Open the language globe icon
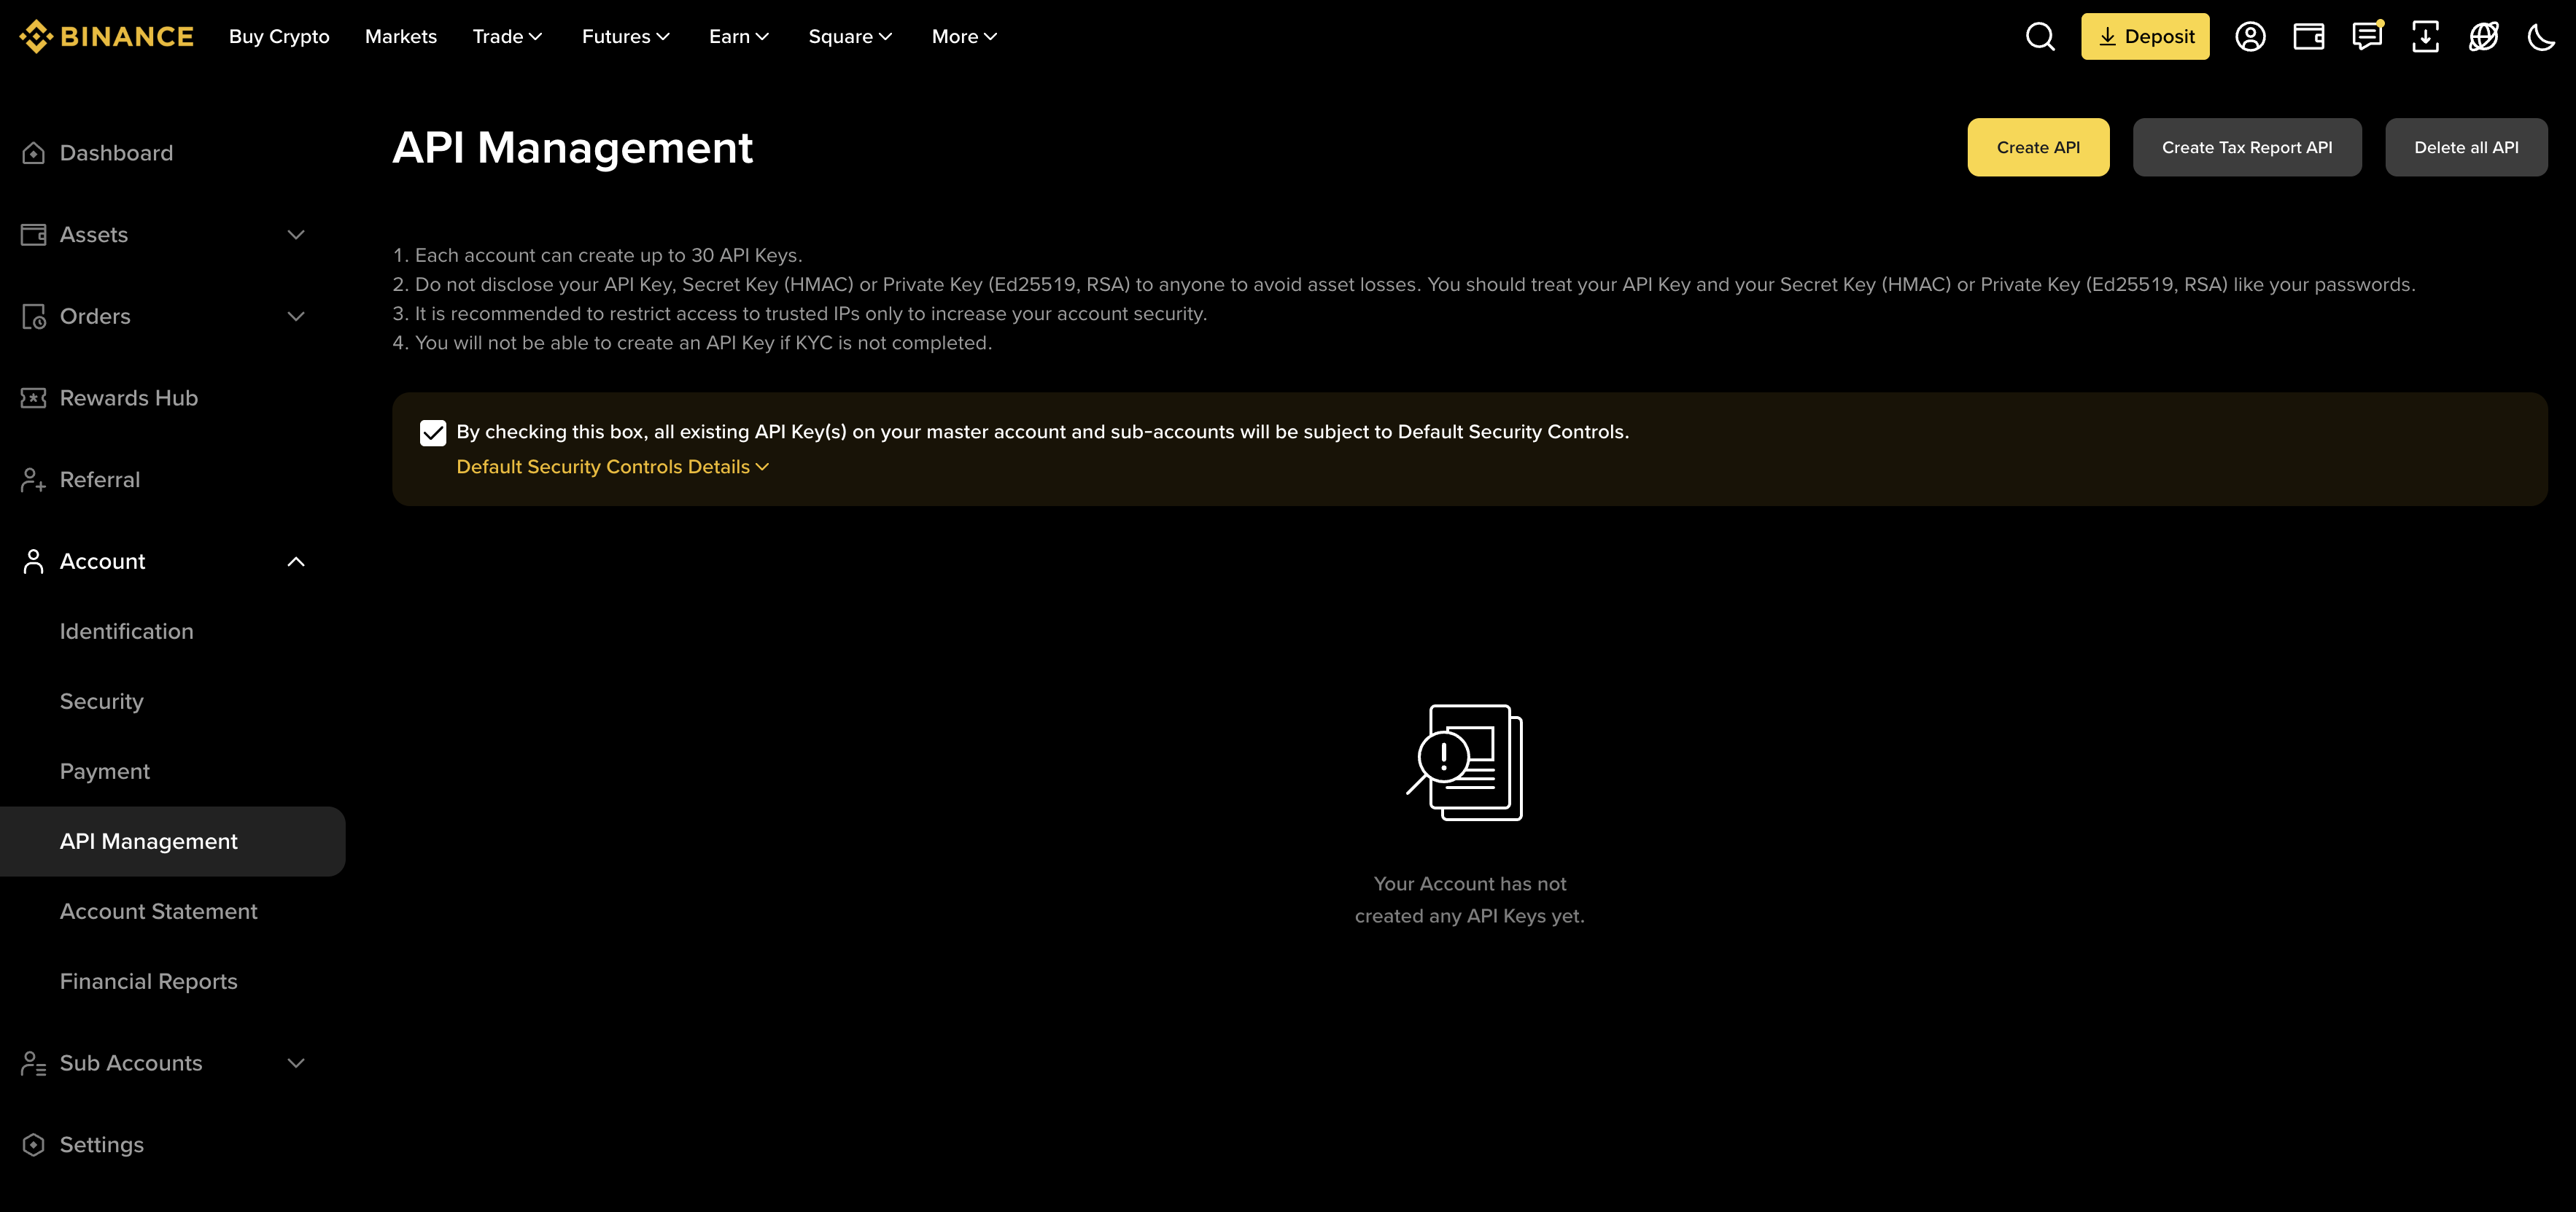 2483,36
